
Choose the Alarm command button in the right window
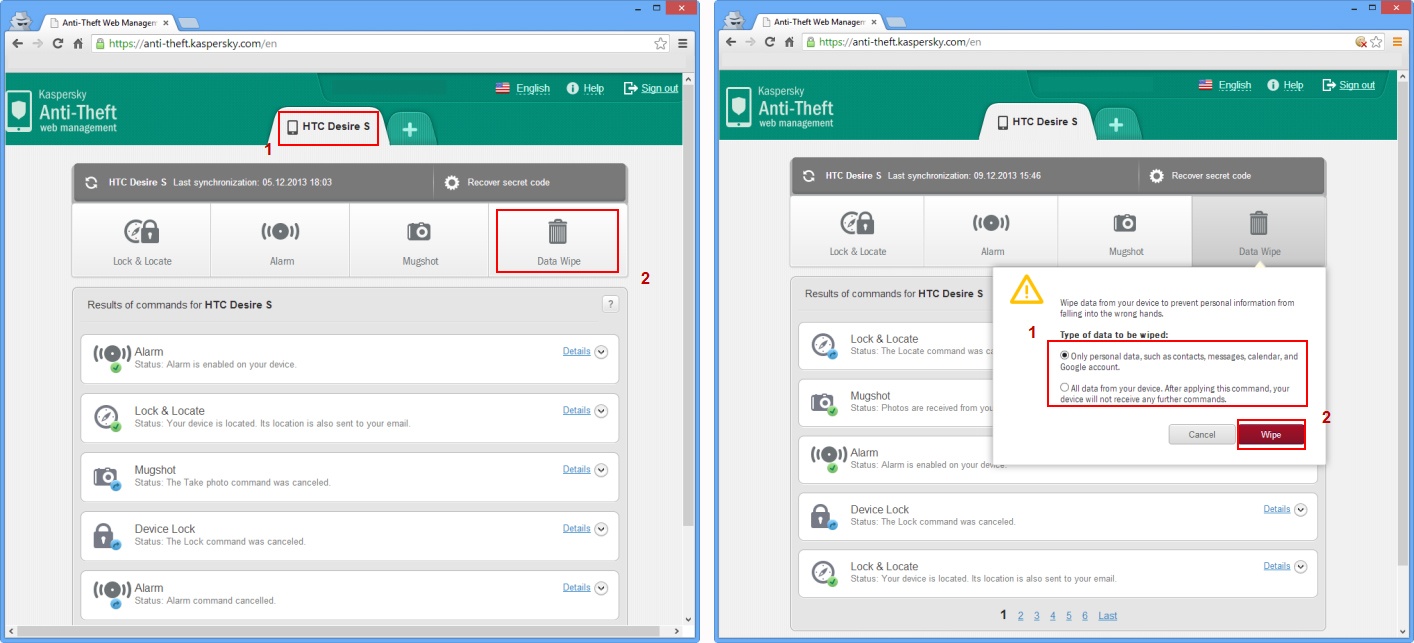point(991,232)
